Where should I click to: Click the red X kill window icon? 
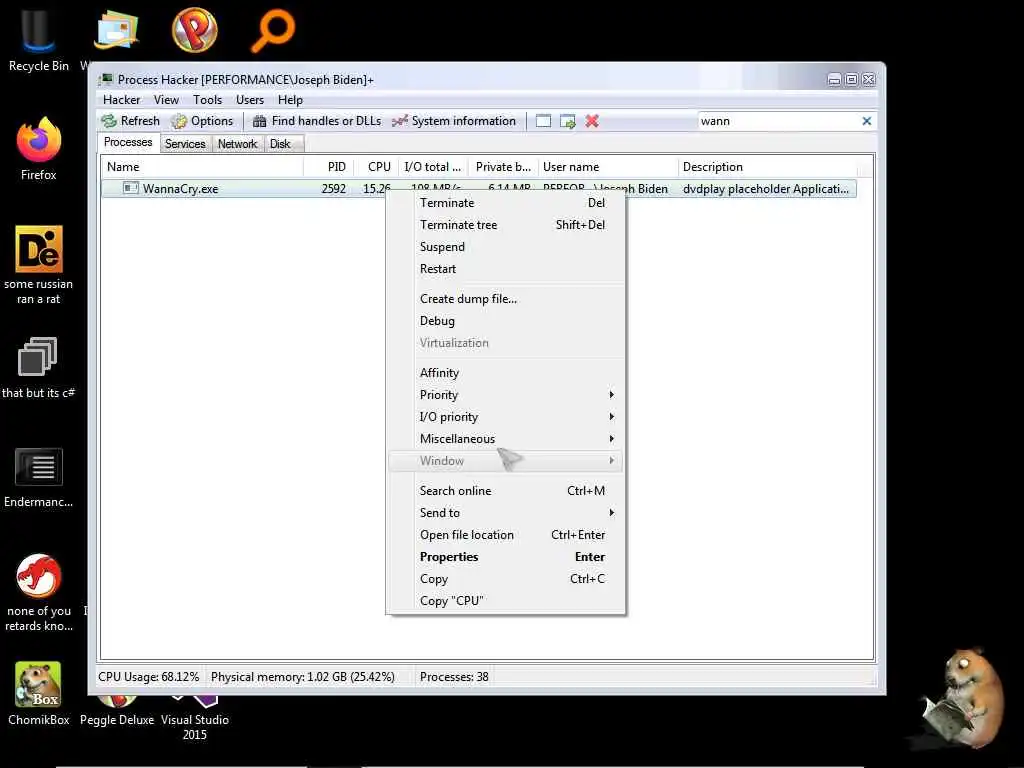click(x=592, y=121)
